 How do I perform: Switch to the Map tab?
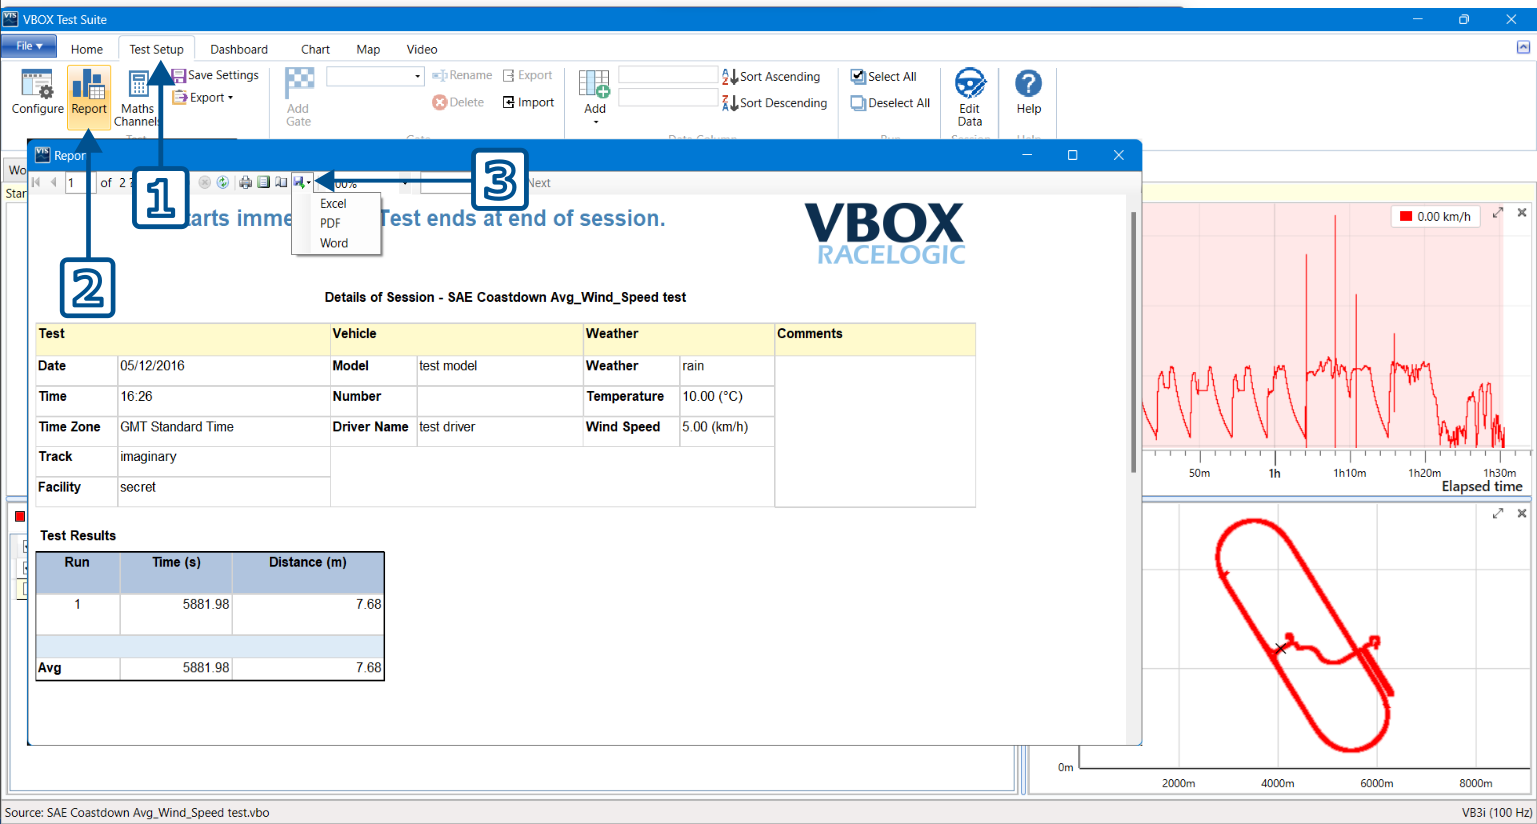368,49
